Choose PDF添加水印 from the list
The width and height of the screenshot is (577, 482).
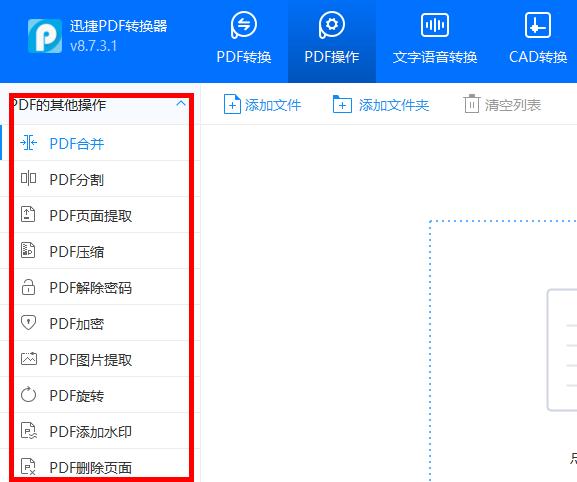(x=91, y=432)
